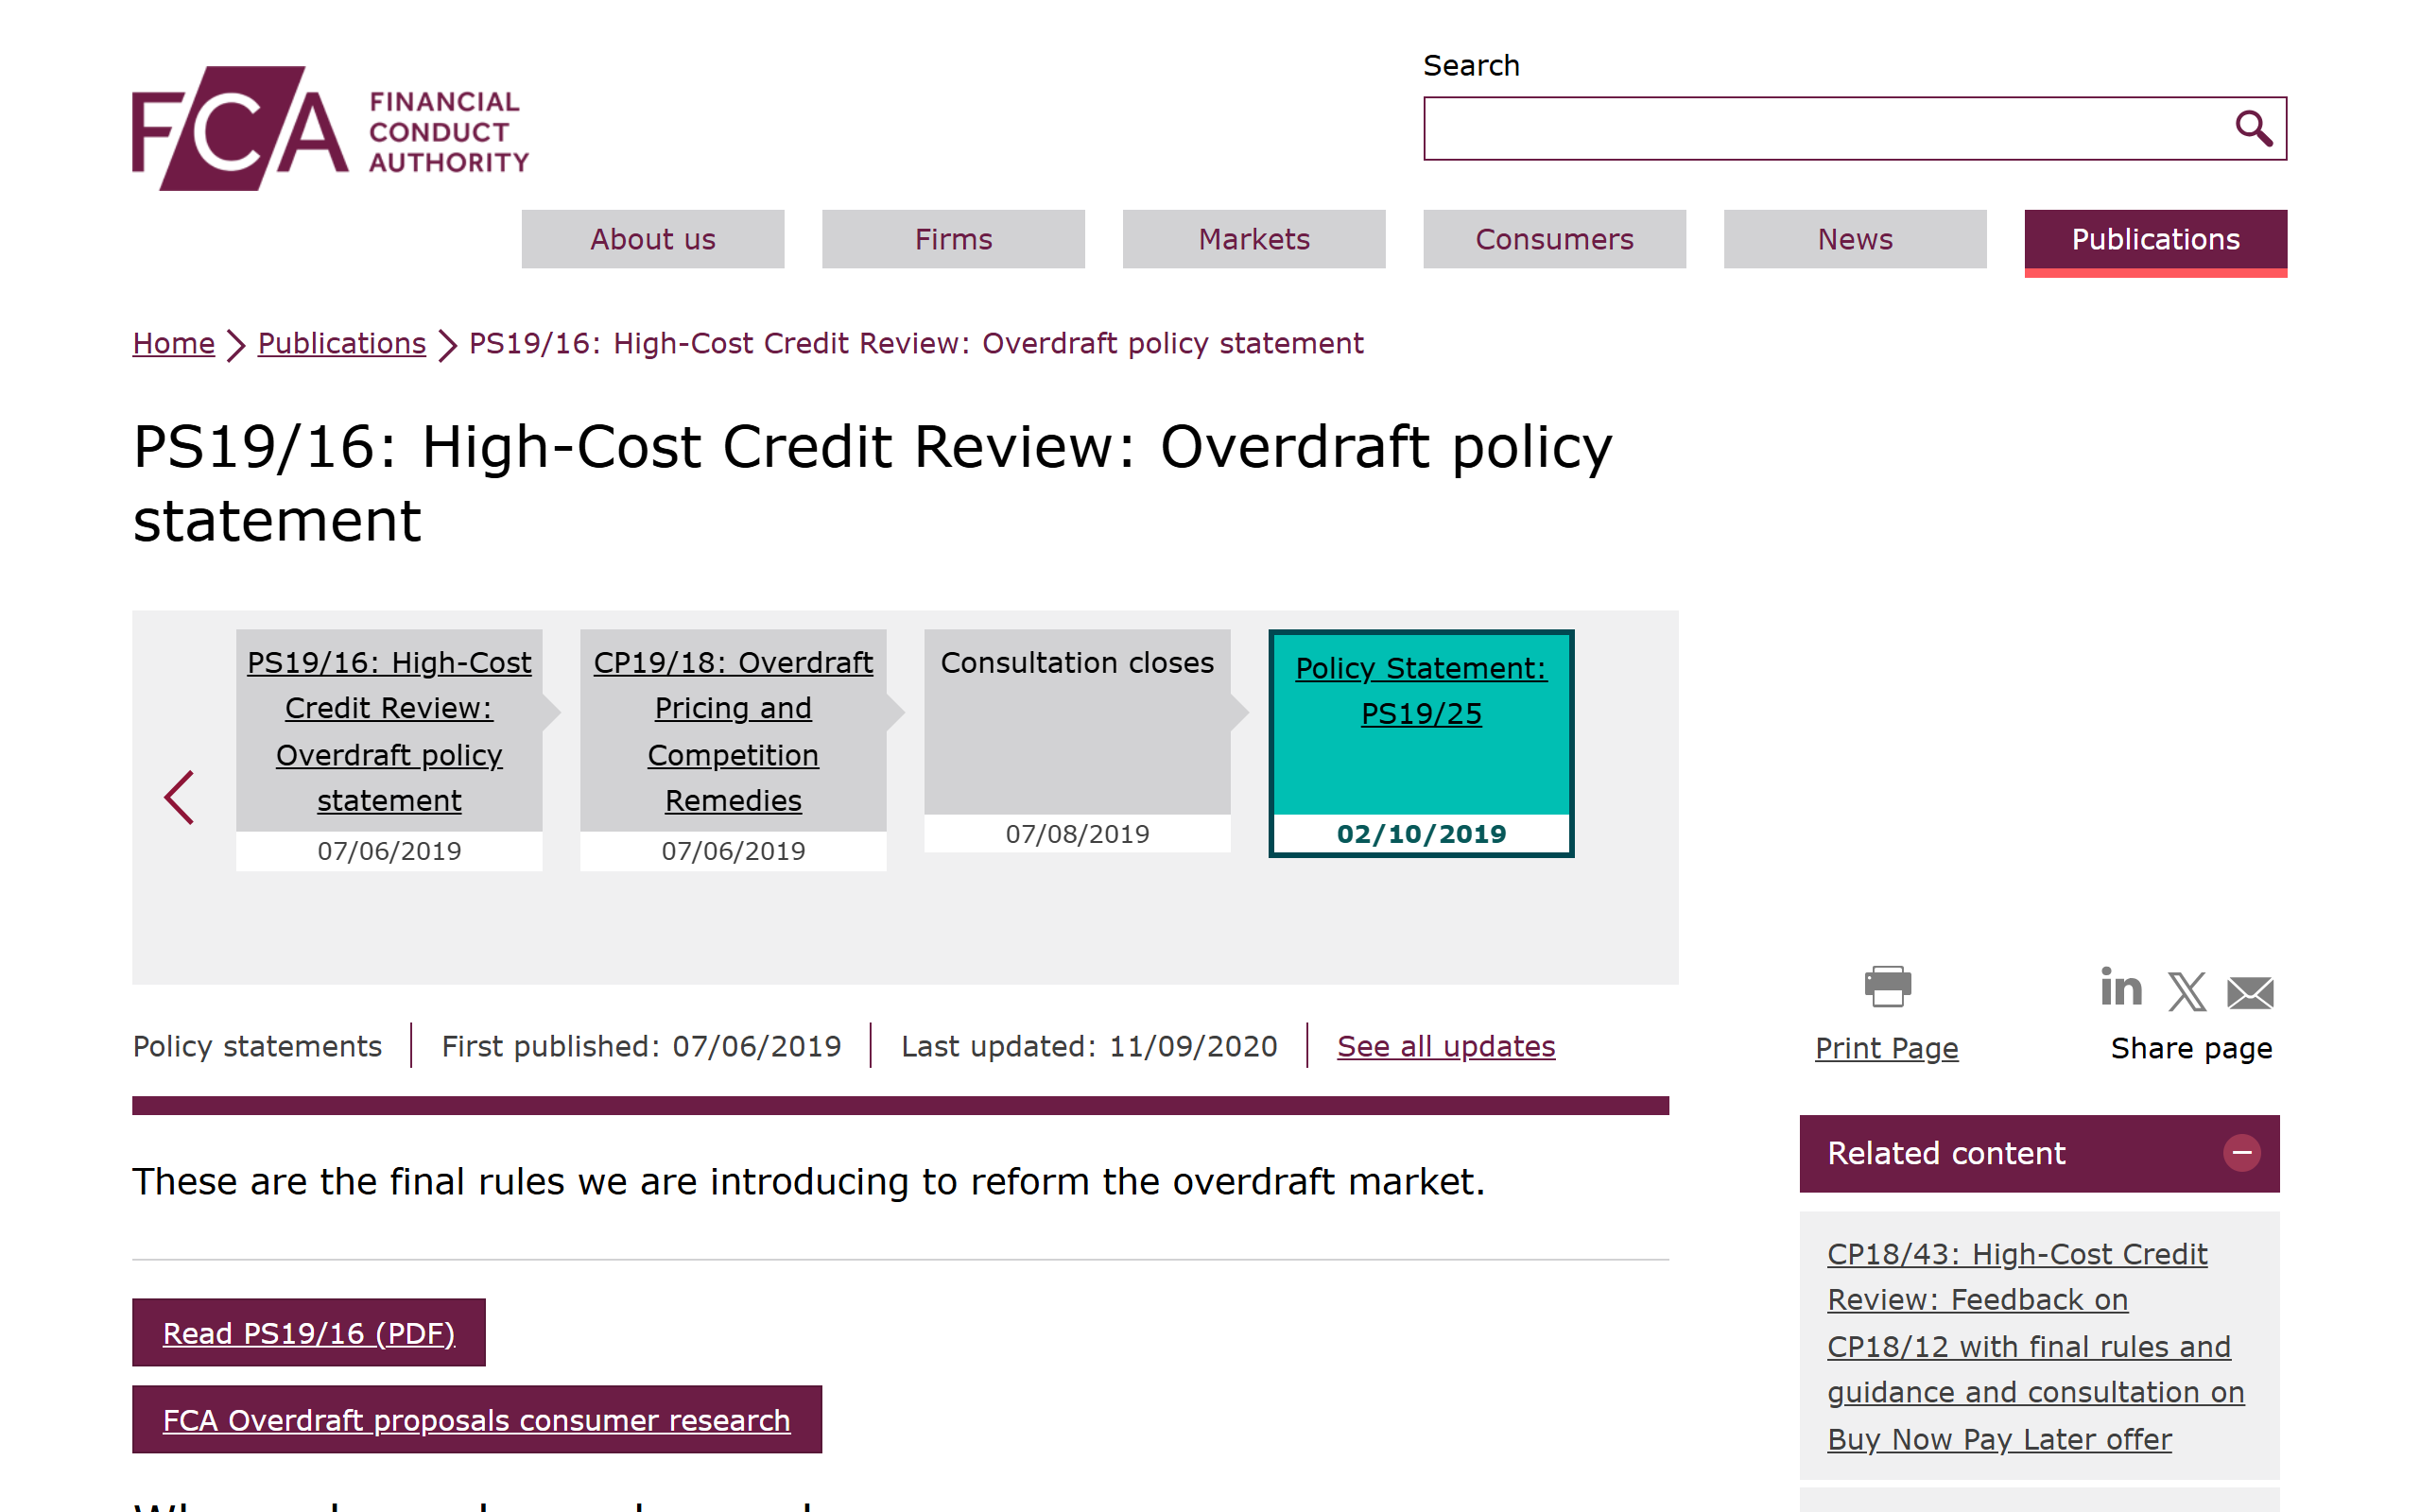Open the Publications menu
Image resolution: width=2420 pixels, height=1512 pixels.
click(x=2156, y=241)
